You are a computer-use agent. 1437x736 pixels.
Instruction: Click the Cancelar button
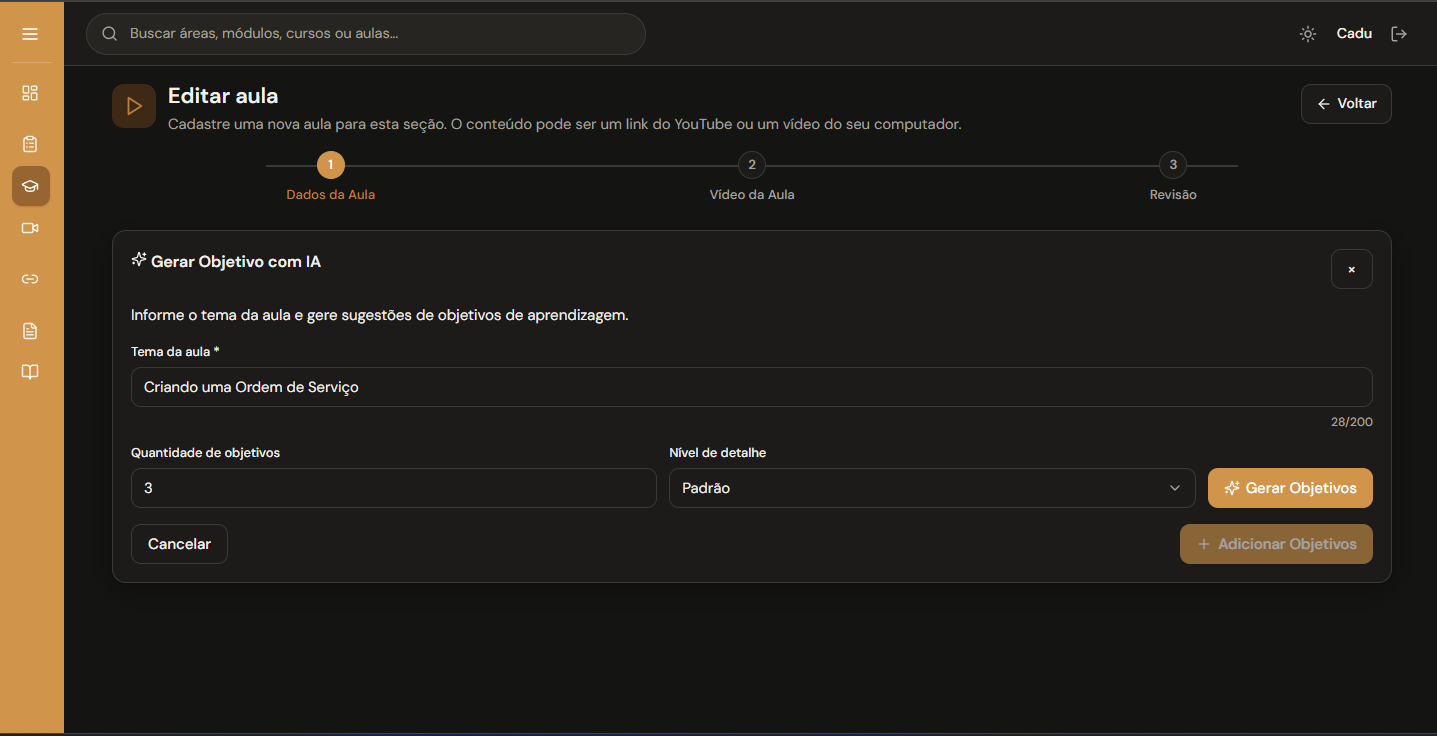[179, 544]
